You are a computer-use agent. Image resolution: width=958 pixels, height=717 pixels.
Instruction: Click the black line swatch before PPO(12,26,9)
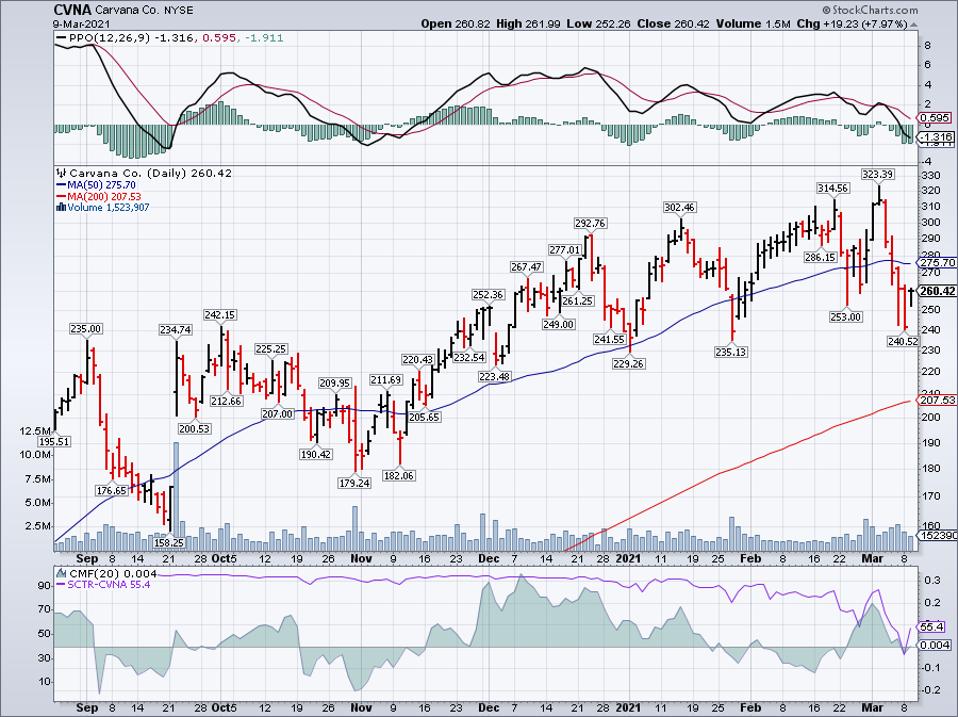[61, 38]
